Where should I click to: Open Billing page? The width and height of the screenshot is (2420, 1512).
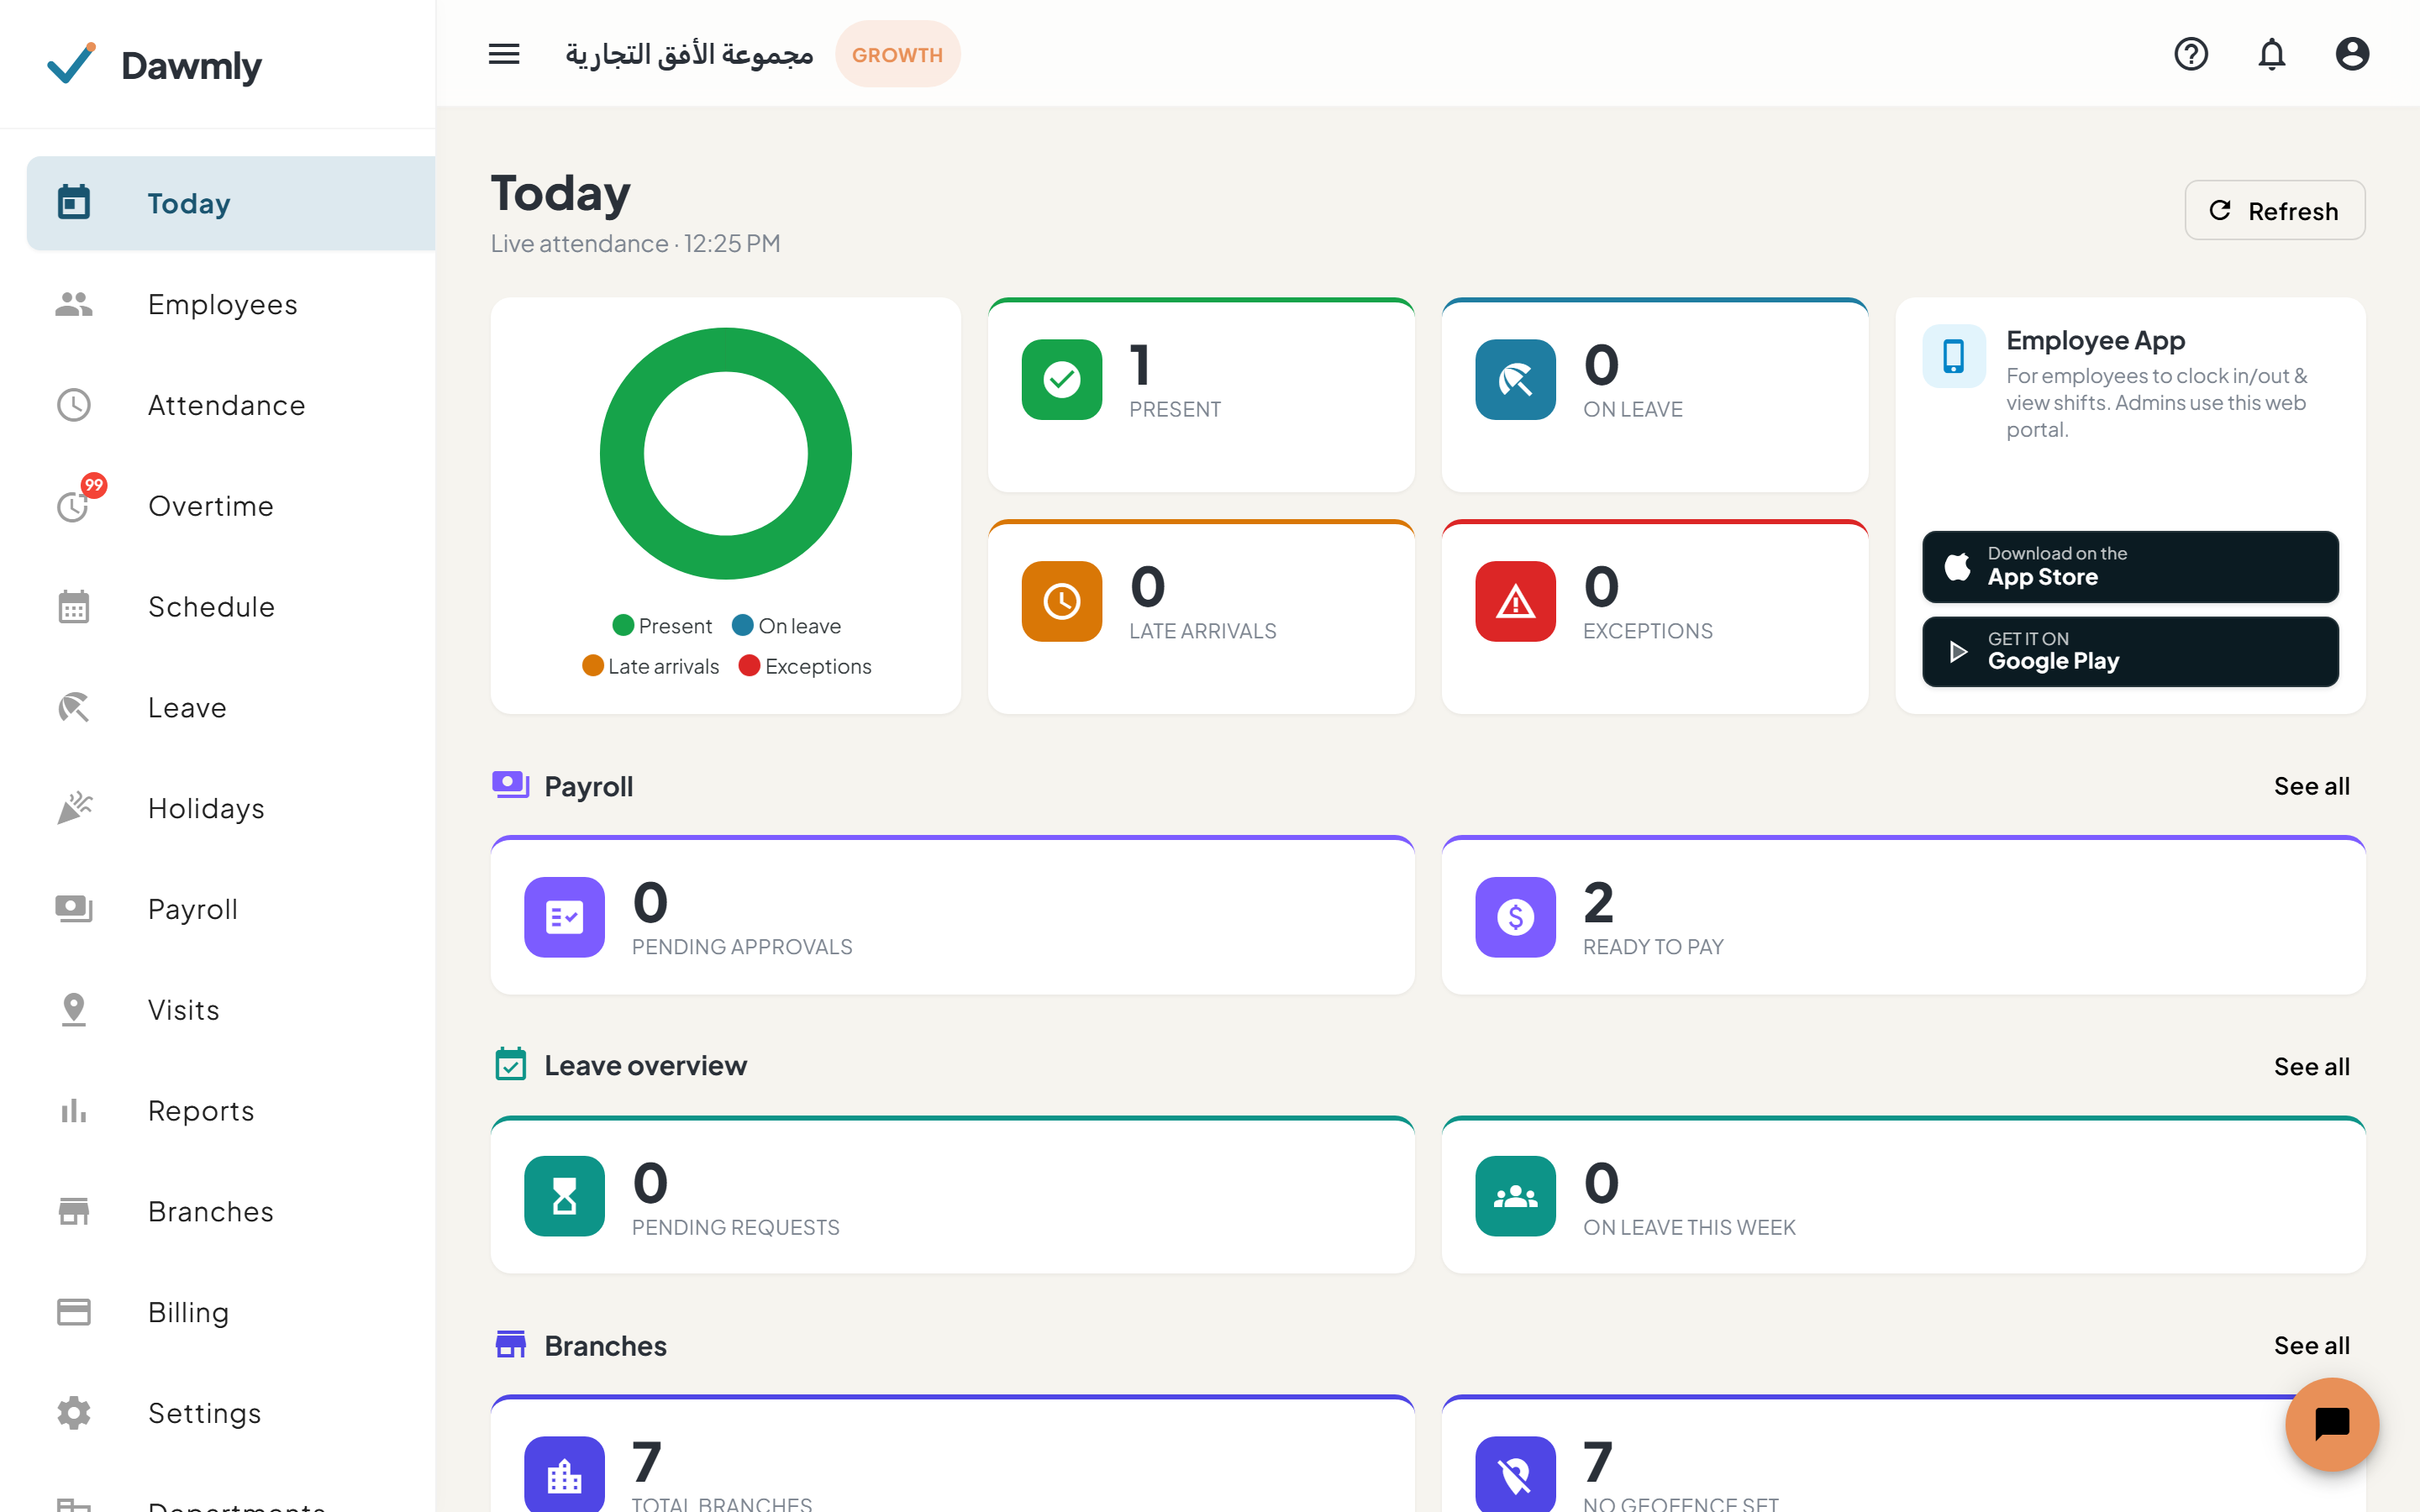231,1312
